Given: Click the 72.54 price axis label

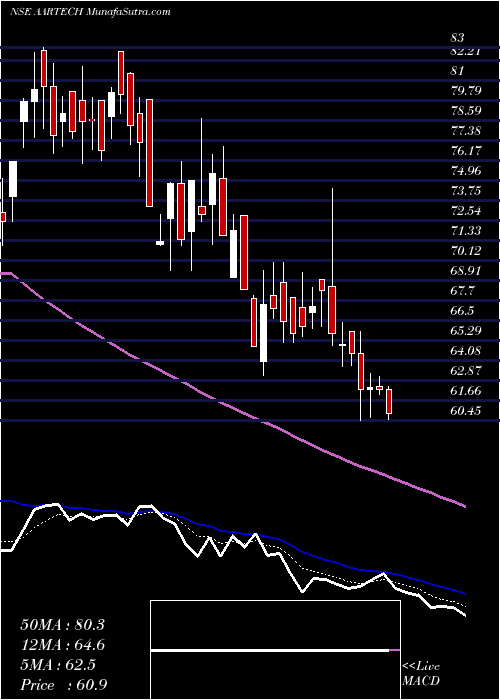Looking at the screenshot, I should pyautogui.click(x=465, y=211).
